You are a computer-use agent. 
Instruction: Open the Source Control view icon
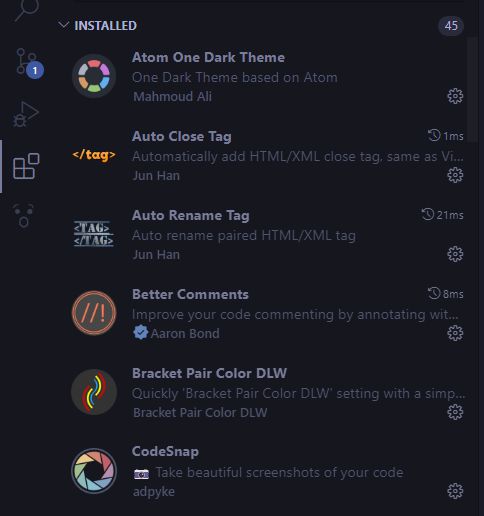pyautogui.click(x=27, y=63)
